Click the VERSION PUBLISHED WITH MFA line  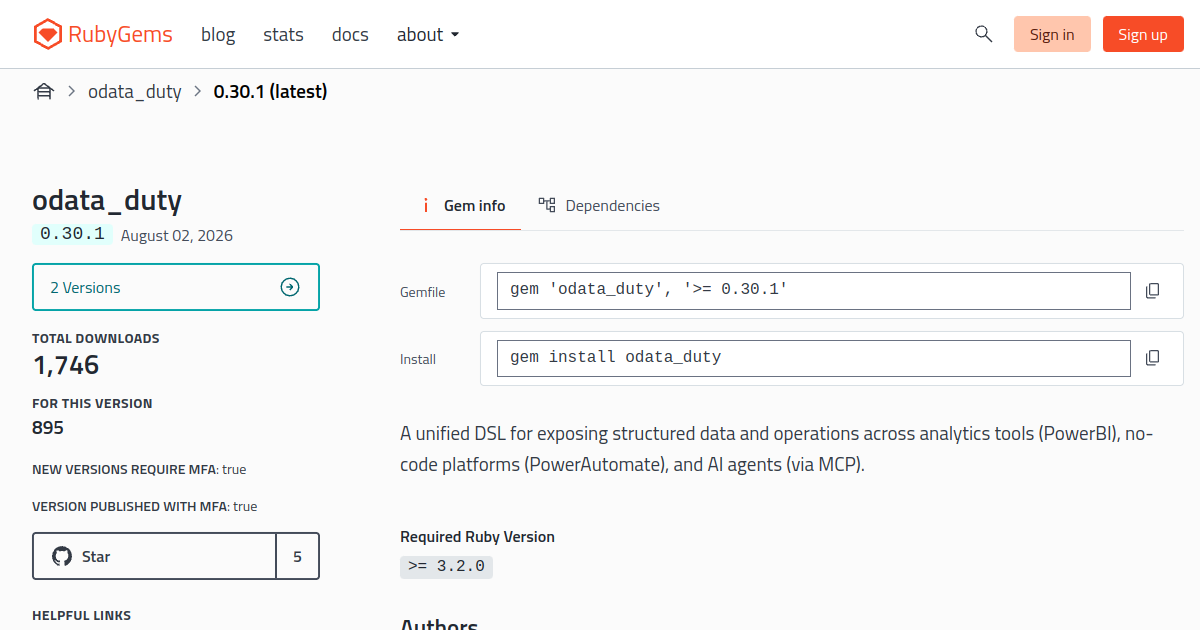click(x=145, y=506)
